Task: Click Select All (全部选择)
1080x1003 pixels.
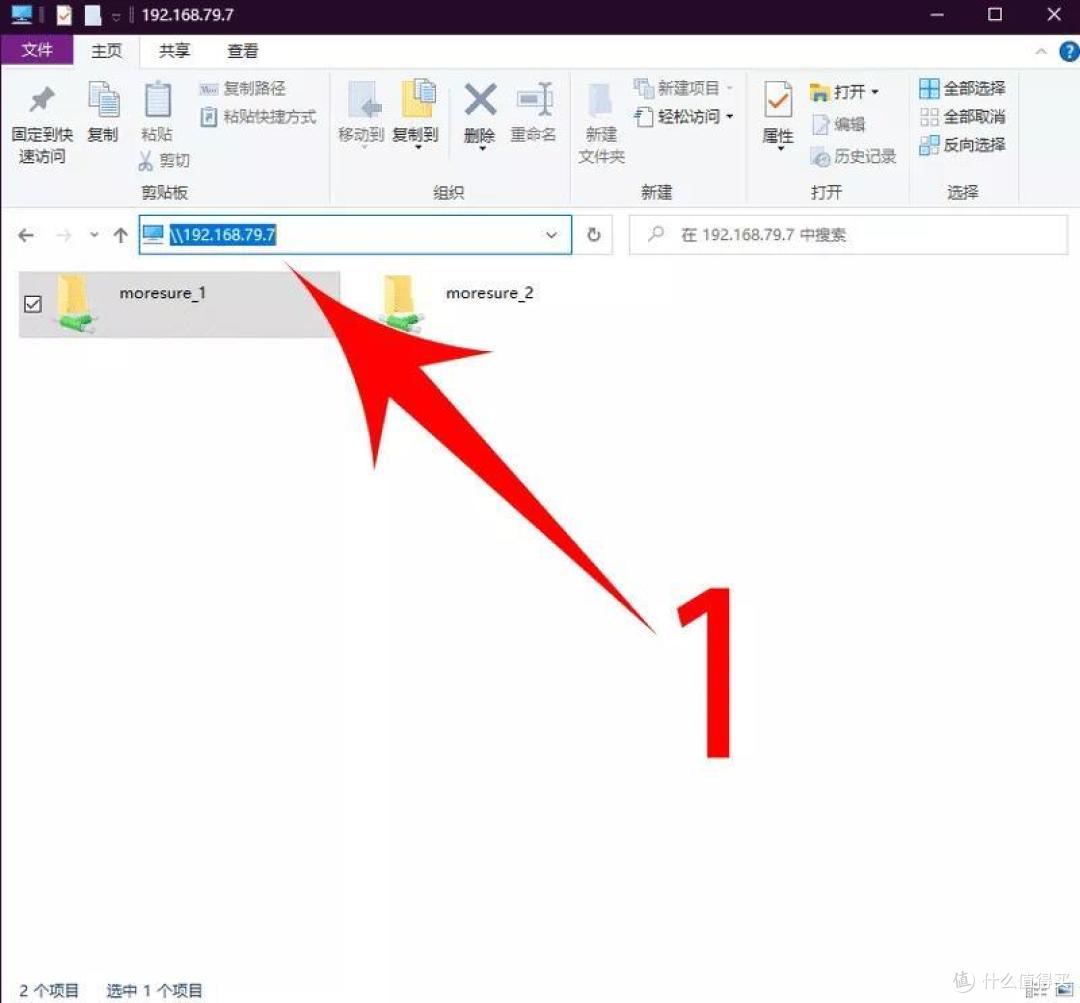Action: click(x=962, y=88)
